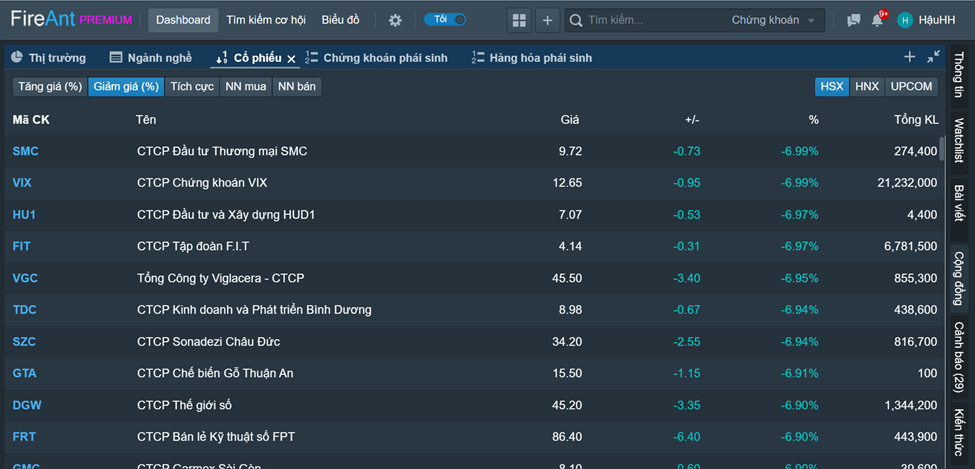Expand the Watchlist side panel
The width and height of the screenshot is (975, 469).
tap(959, 141)
